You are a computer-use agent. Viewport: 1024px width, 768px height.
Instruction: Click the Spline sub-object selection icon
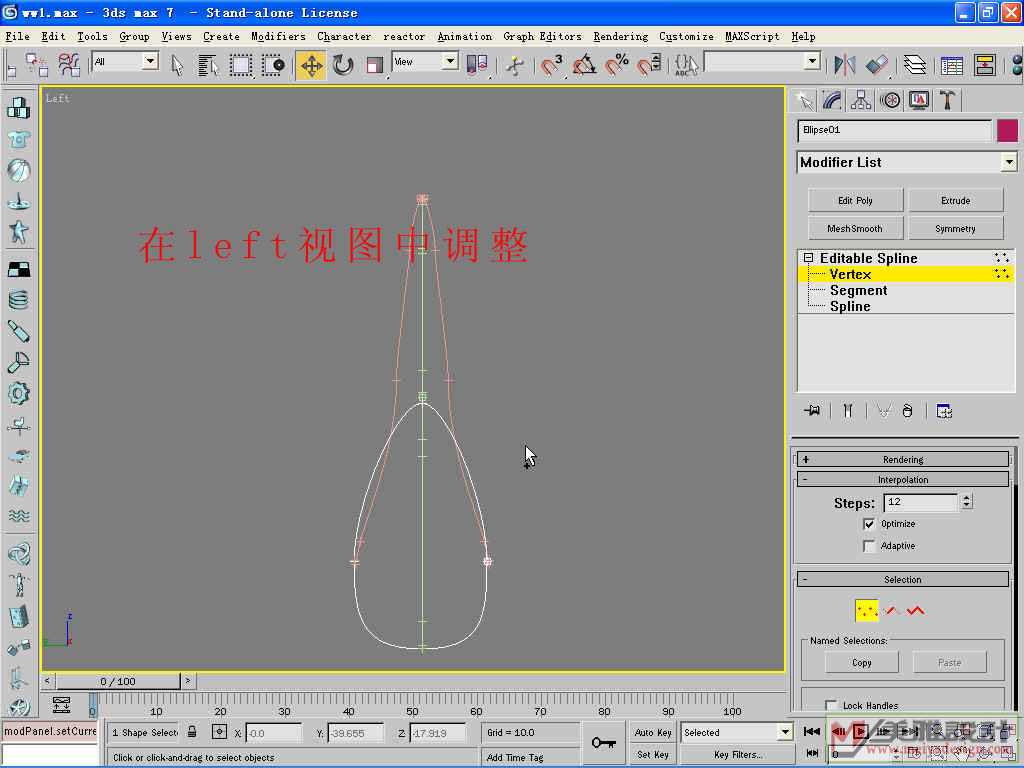916,611
